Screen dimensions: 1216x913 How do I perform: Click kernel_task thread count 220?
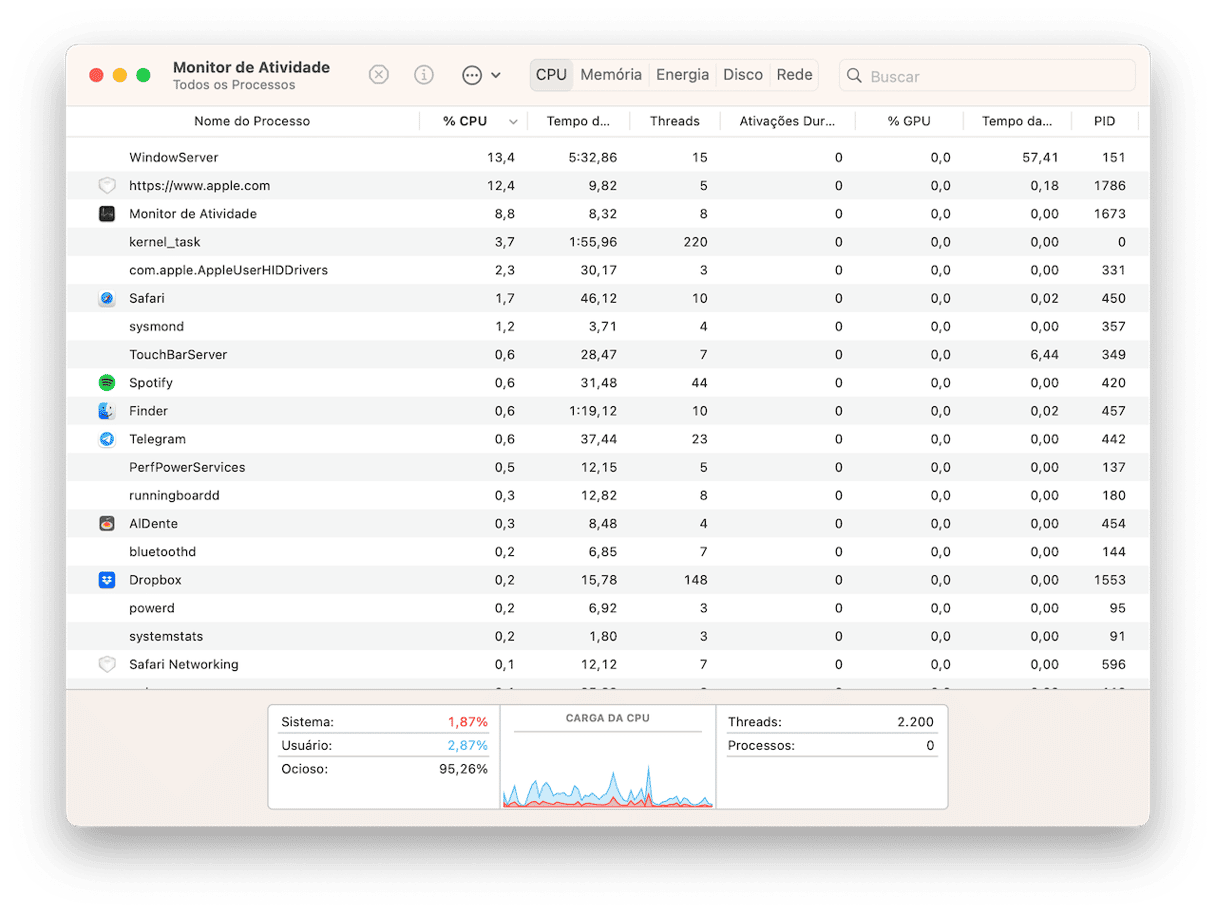pos(695,242)
